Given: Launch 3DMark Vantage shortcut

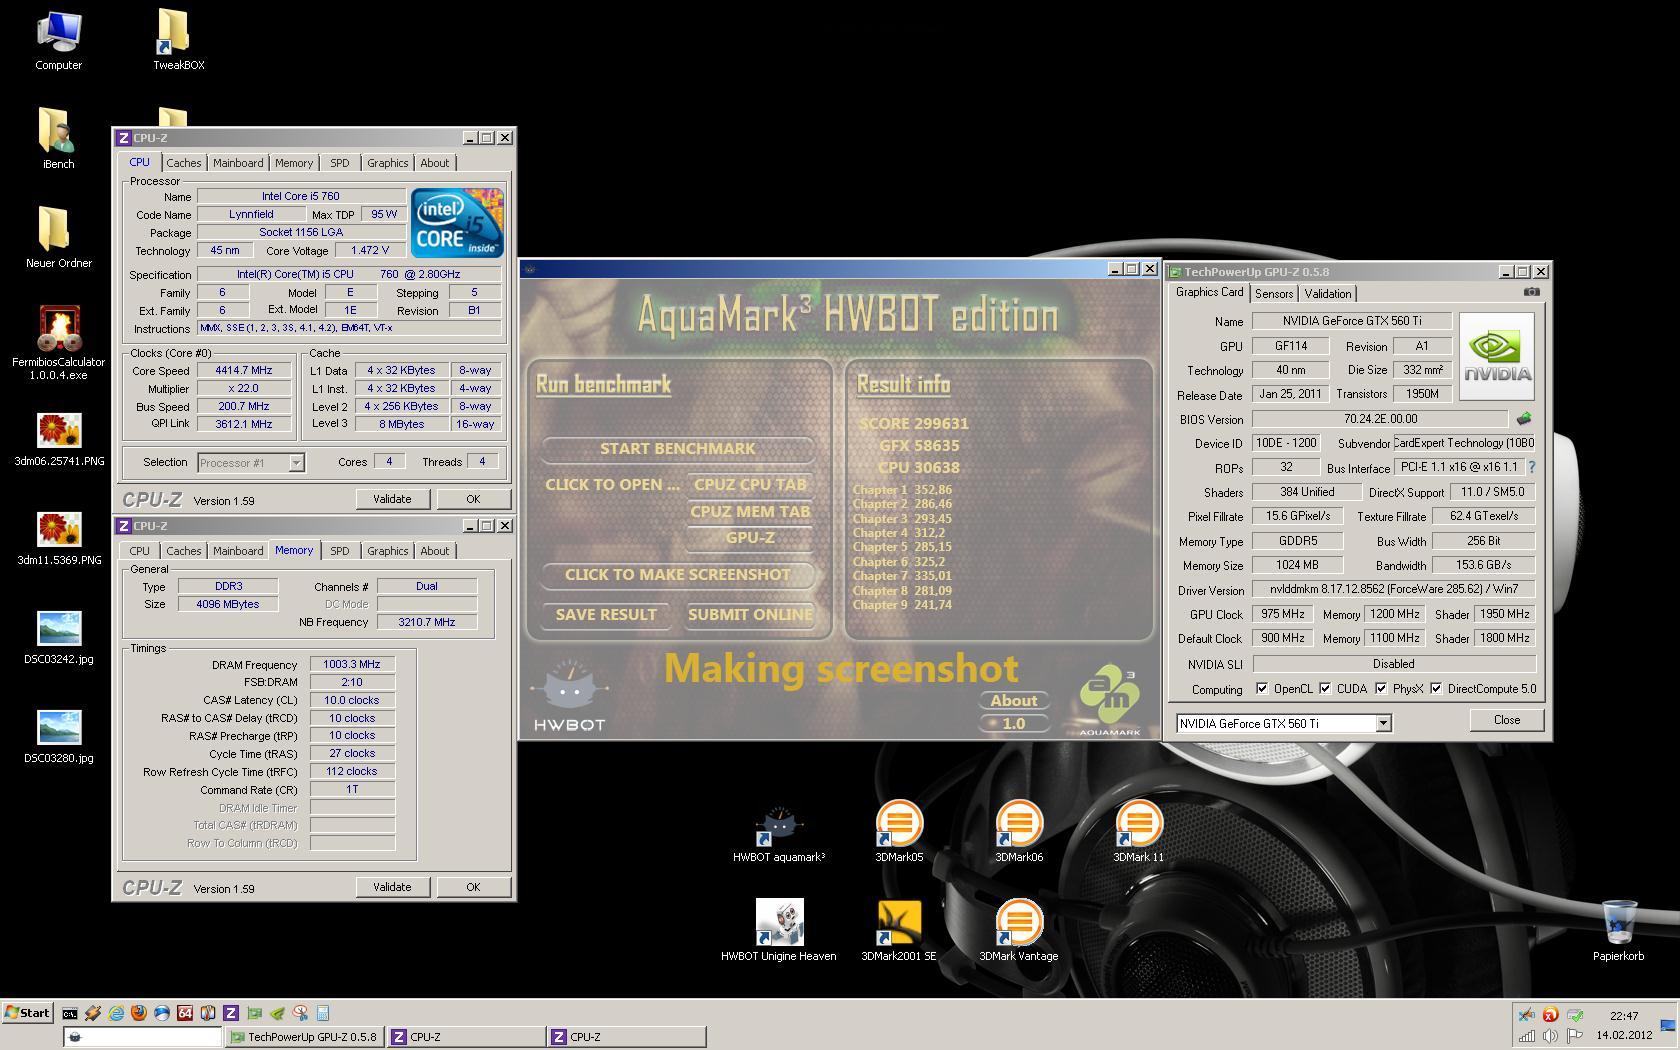Looking at the screenshot, I should point(1019,931).
